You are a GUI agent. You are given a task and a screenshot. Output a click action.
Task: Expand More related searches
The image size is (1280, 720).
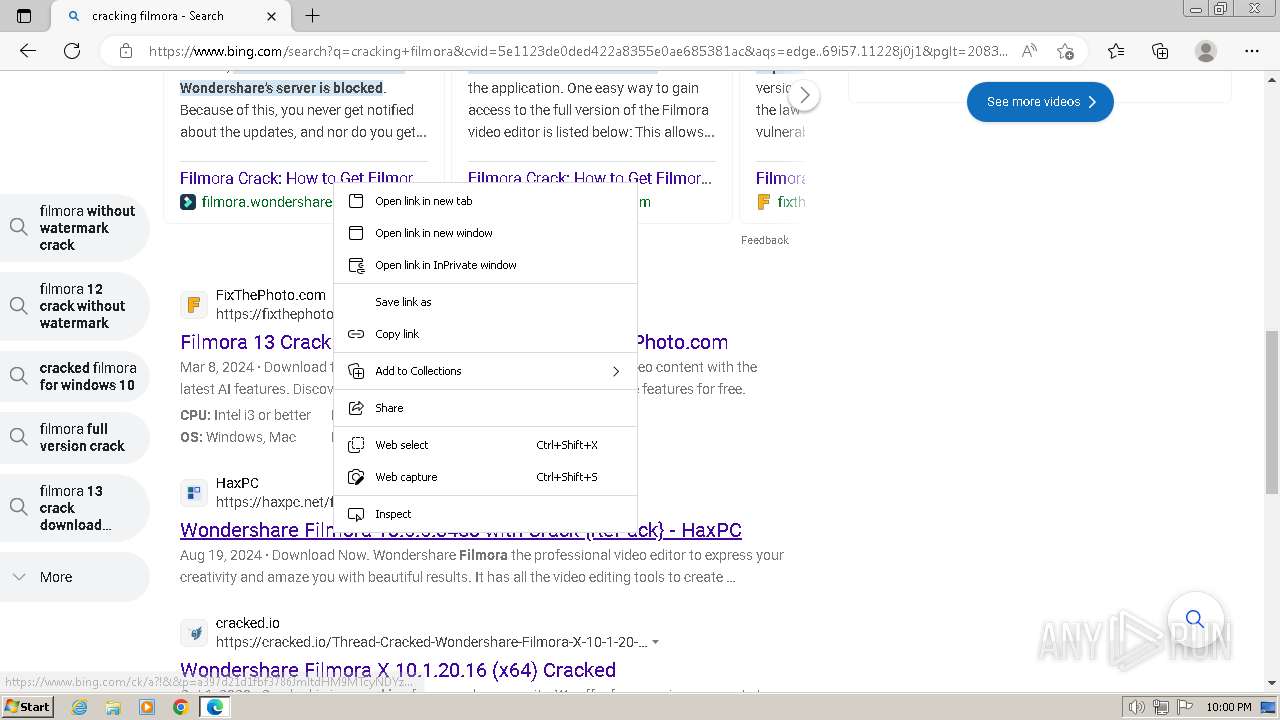pos(75,577)
